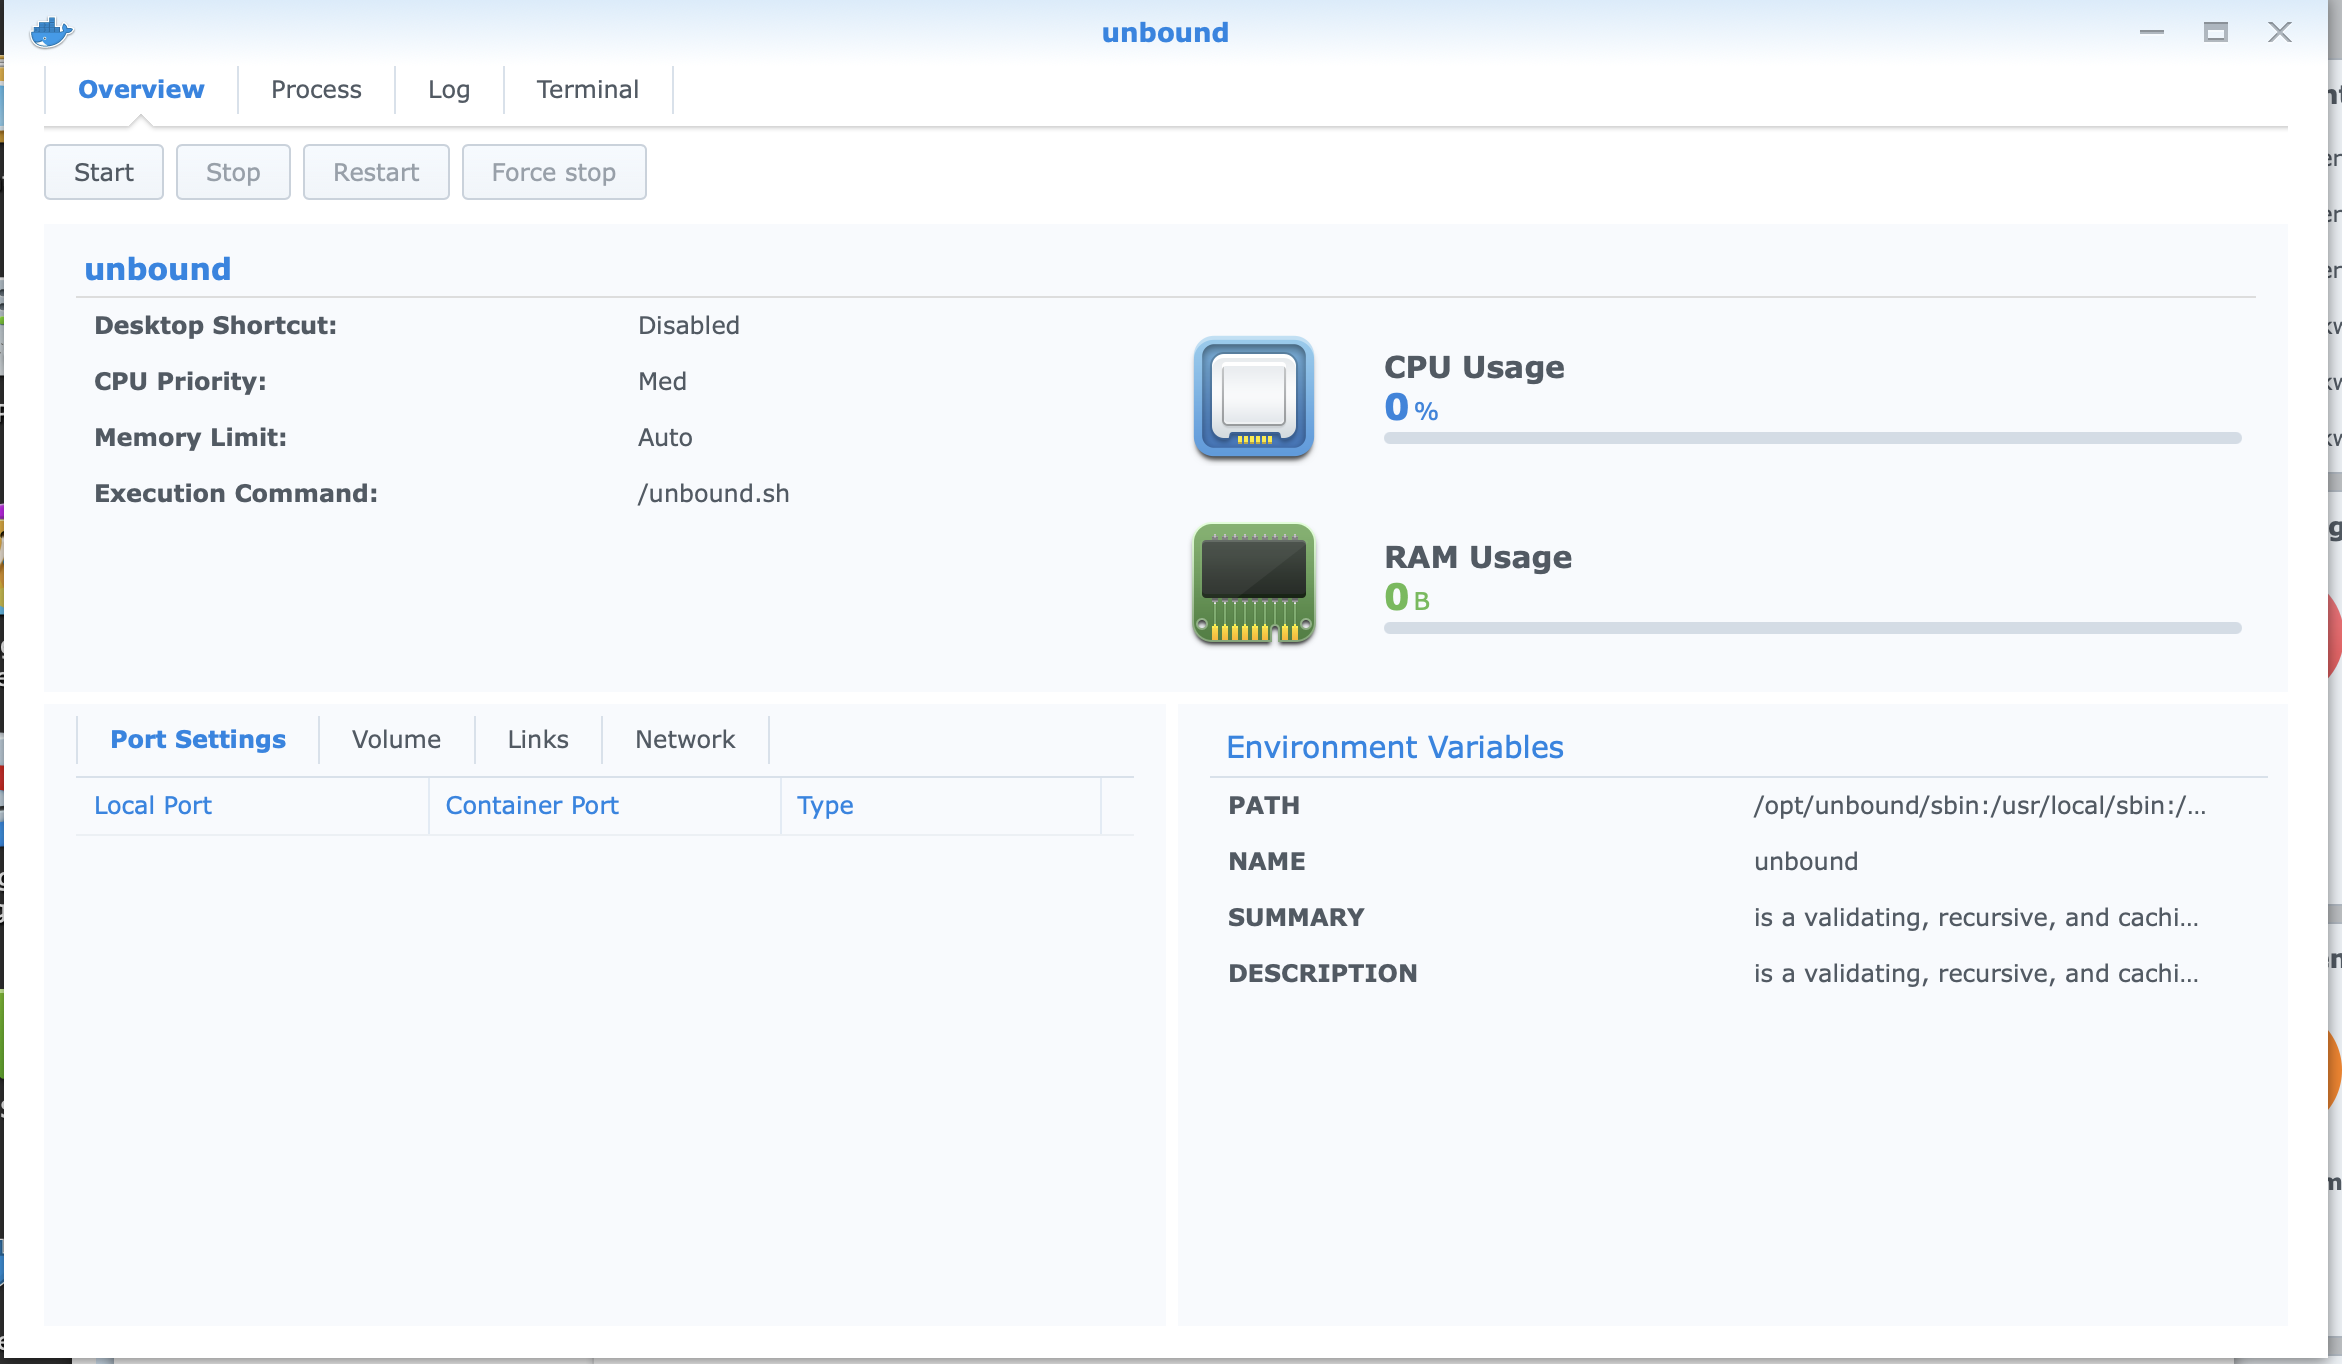Click the Restart button

(x=376, y=172)
